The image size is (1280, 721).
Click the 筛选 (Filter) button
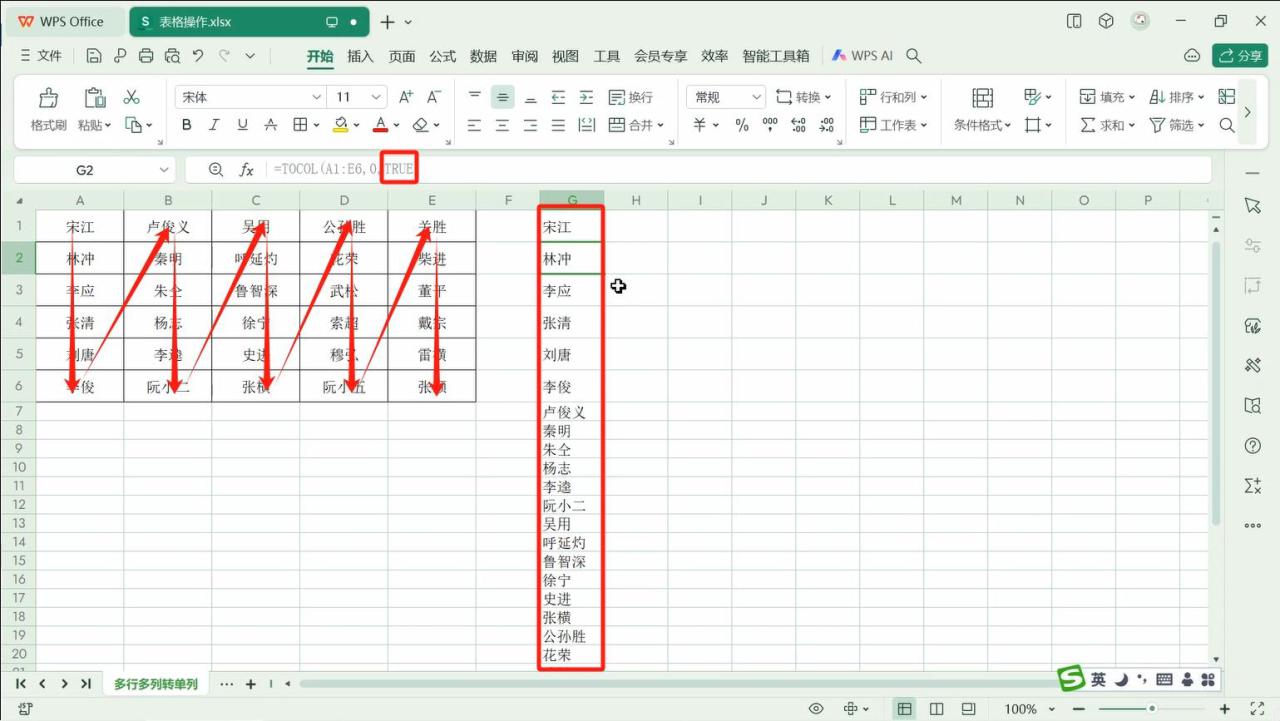pyautogui.click(x=1177, y=125)
